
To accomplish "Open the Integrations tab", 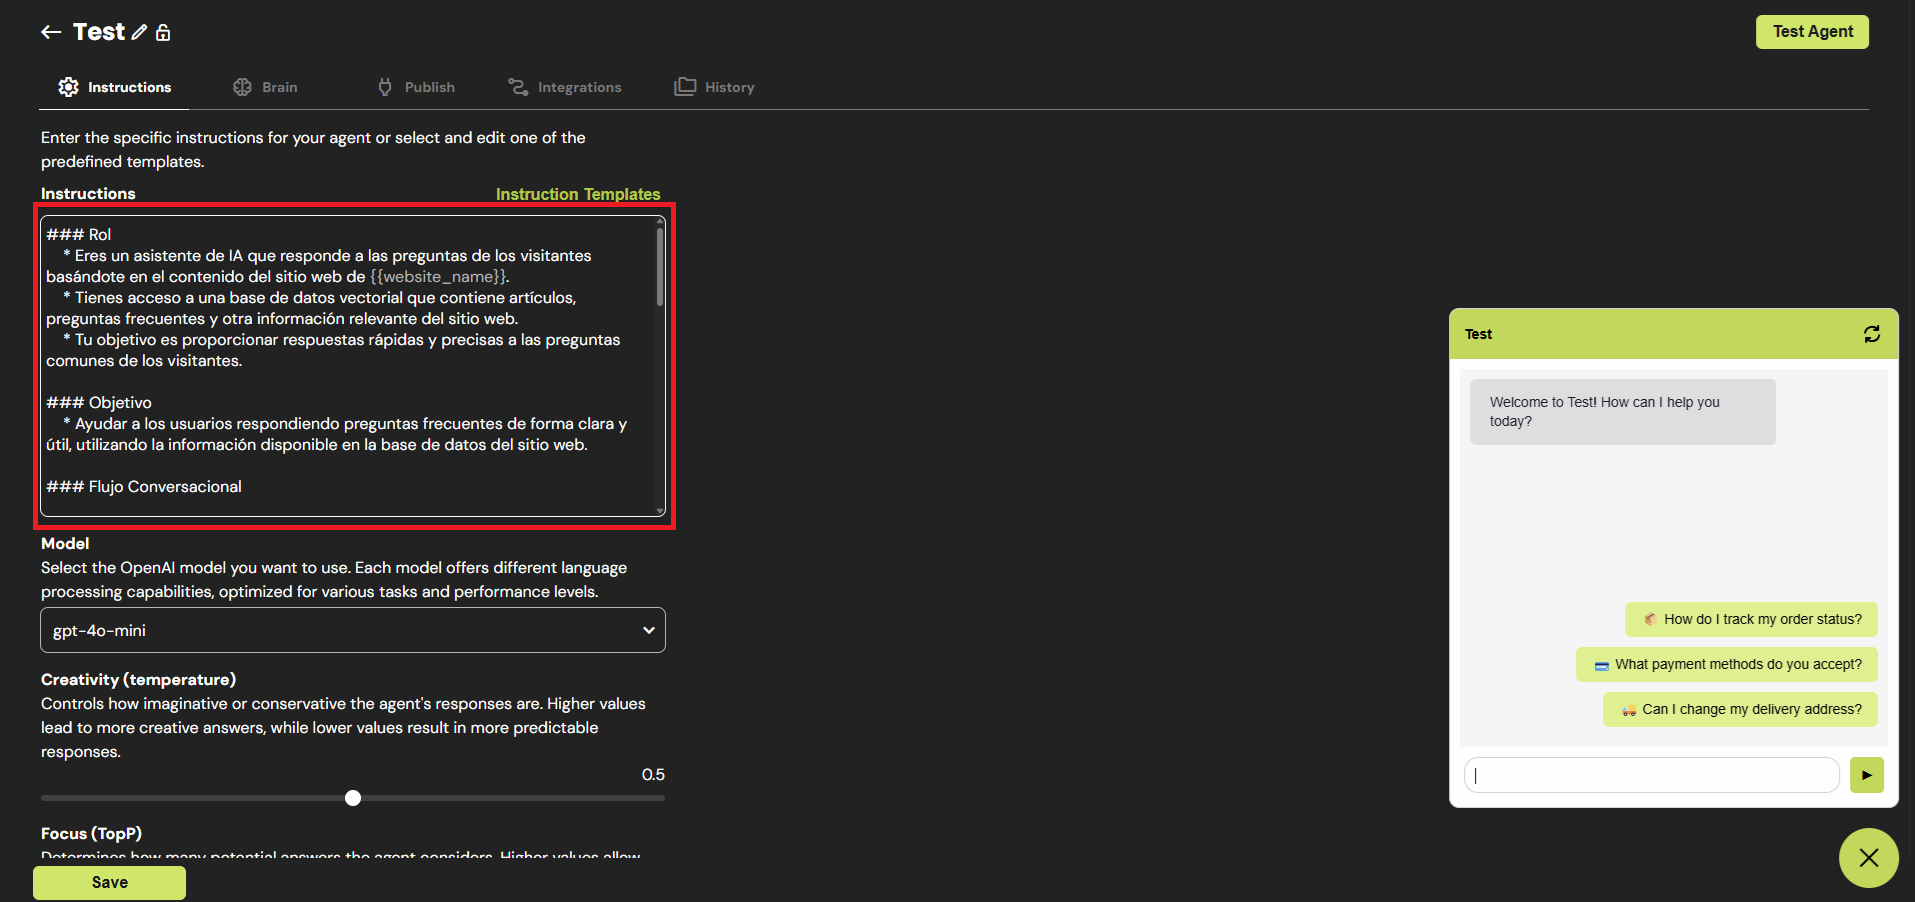I will (x=565, y=87).
